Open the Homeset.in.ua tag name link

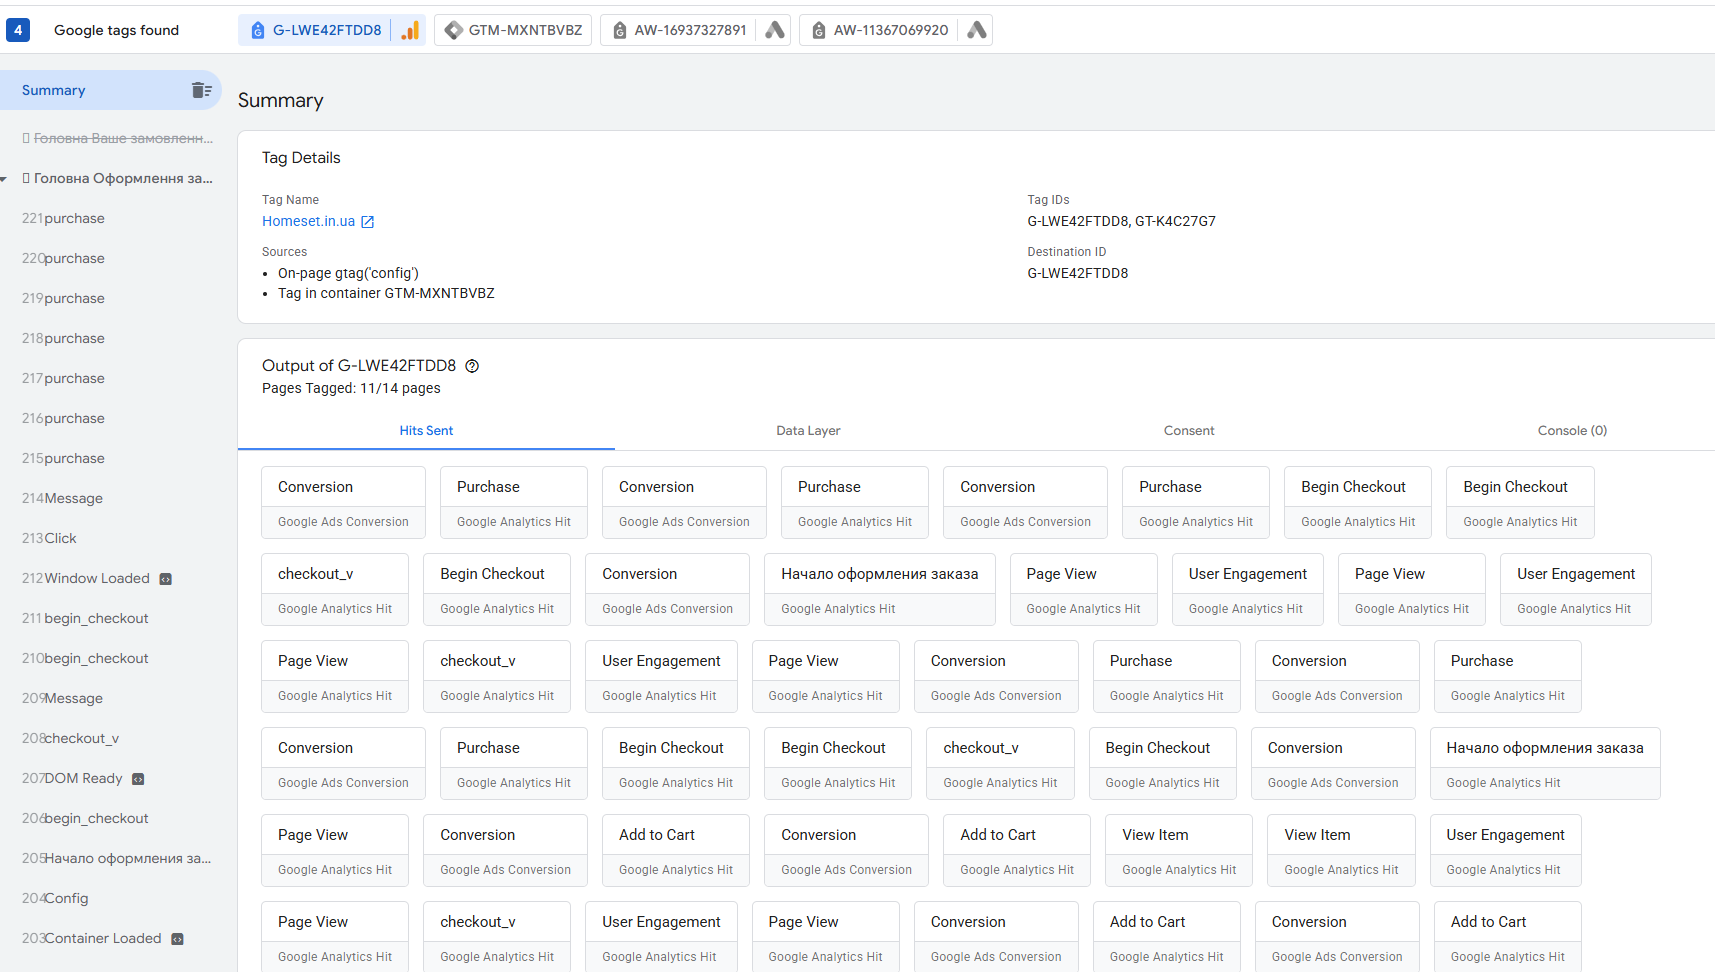(x=308, y=221)
